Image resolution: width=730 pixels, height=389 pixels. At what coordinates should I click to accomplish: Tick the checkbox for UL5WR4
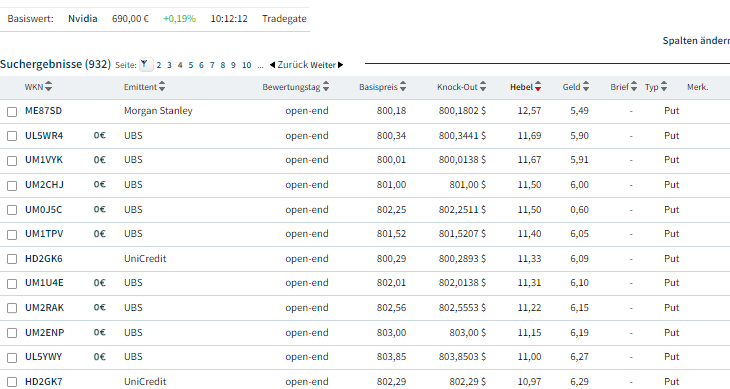pyautogui.click(x=12, y=136)
